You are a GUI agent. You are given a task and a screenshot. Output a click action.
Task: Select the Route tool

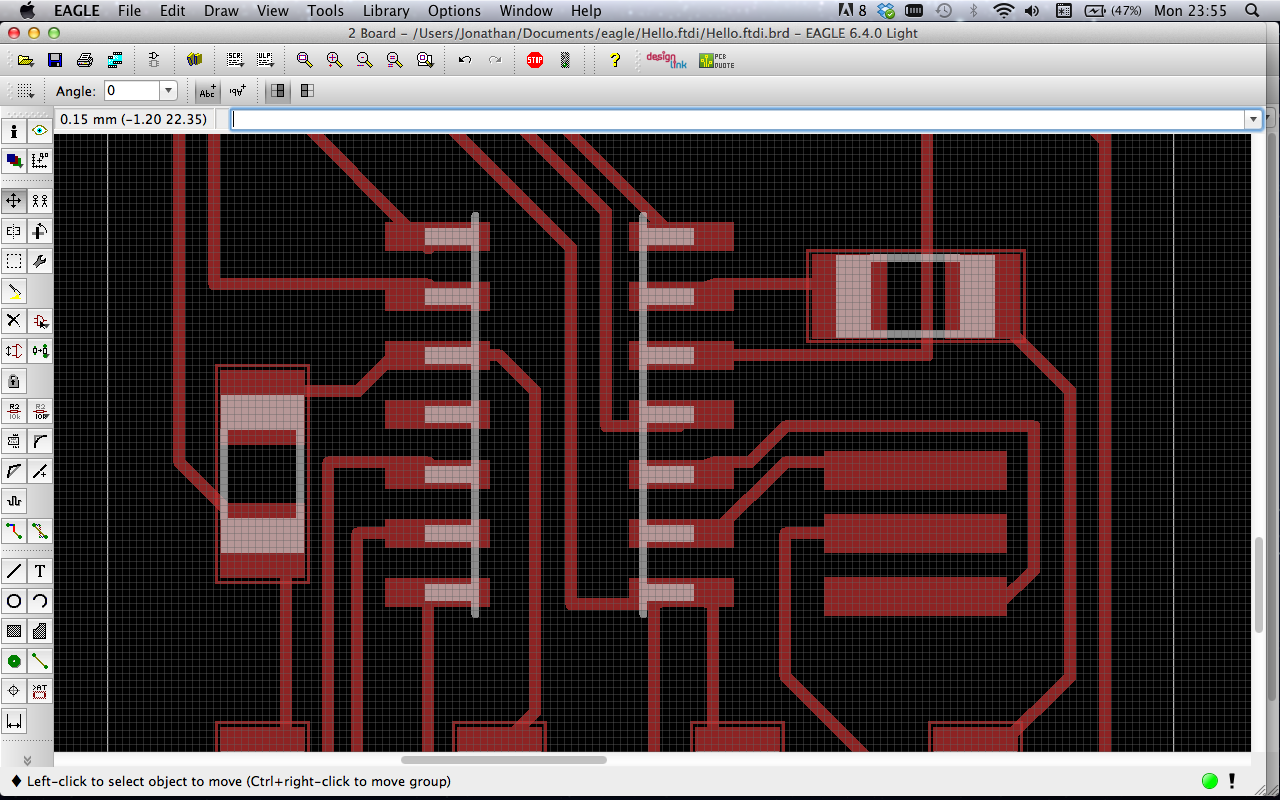[14, 531]
